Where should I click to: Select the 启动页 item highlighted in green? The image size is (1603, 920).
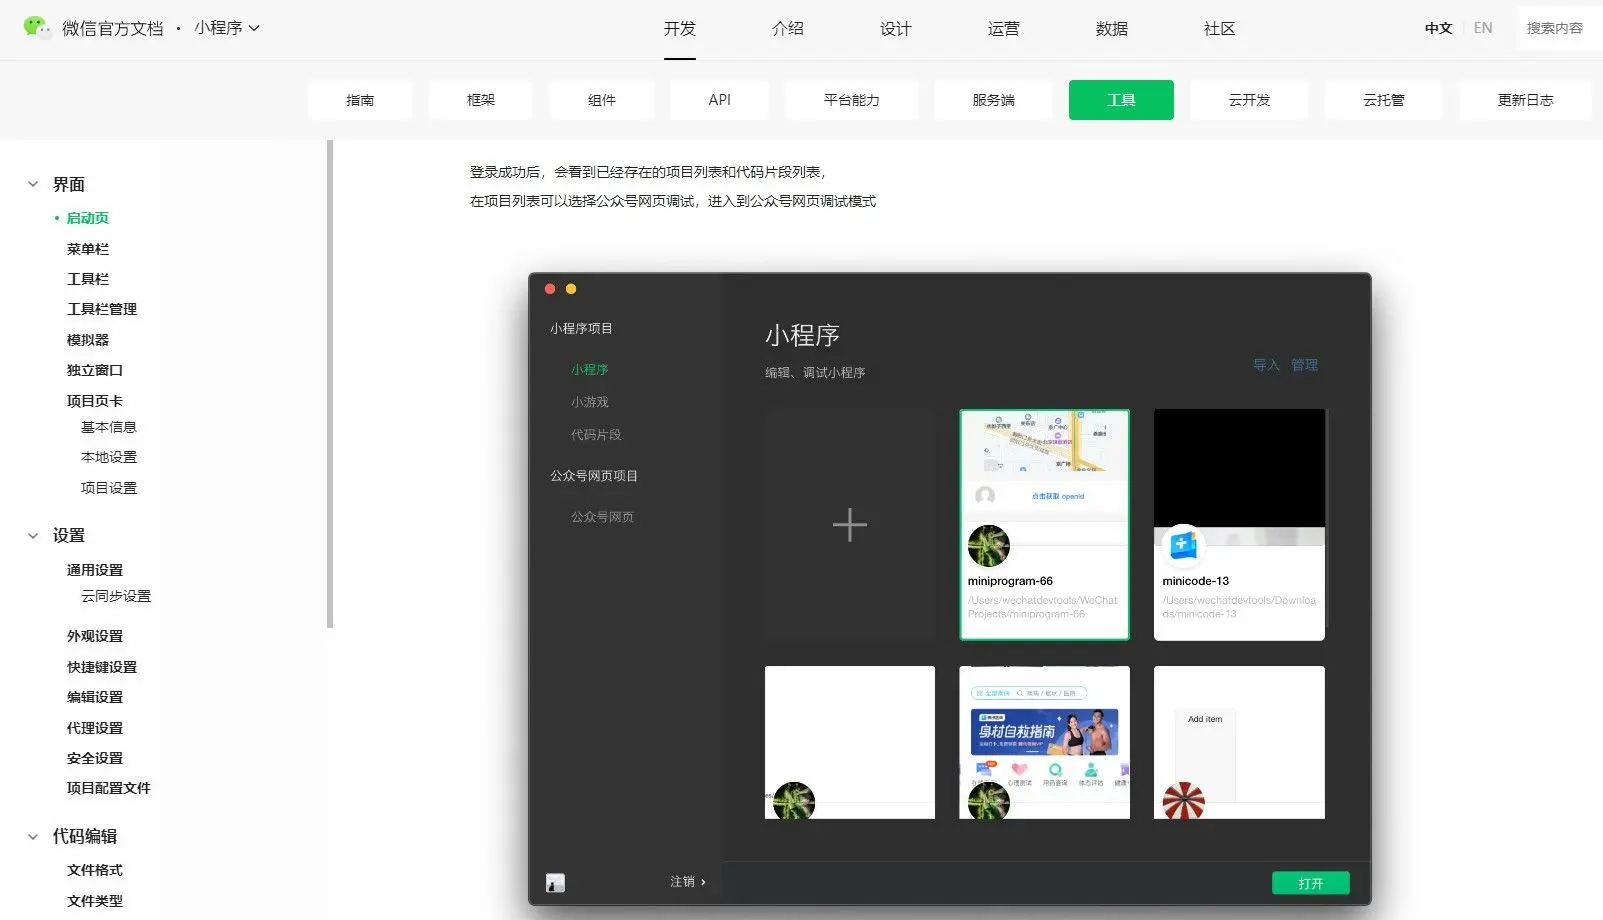click(88, 217)
